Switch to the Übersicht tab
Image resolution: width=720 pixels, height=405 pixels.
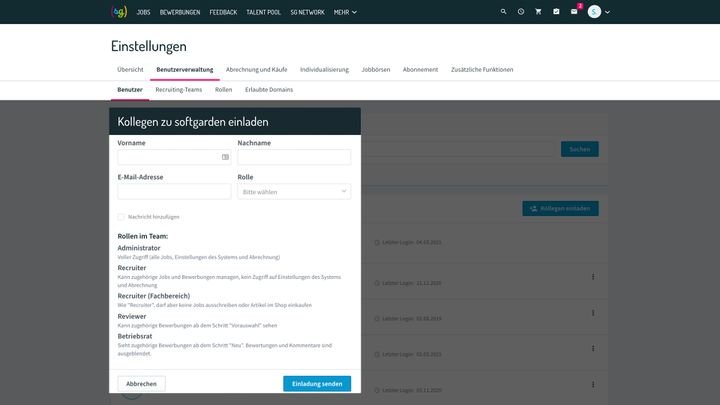130,70
